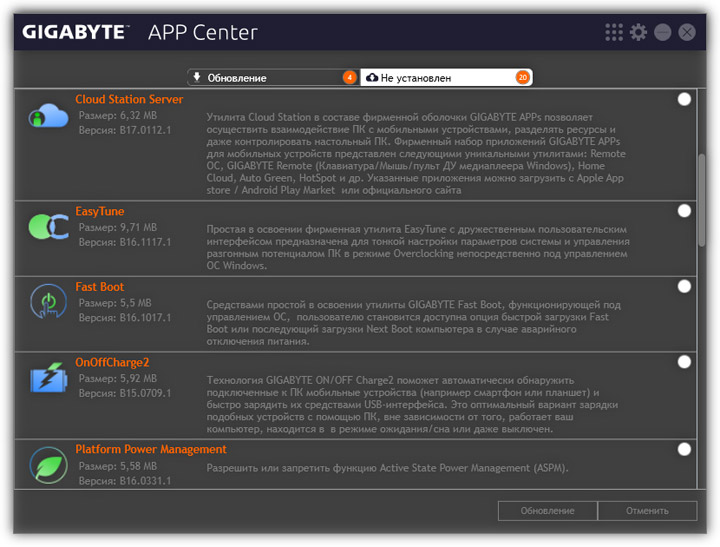
Task: Click Версия: B17.0112.1 text
Action: [125, 130]
